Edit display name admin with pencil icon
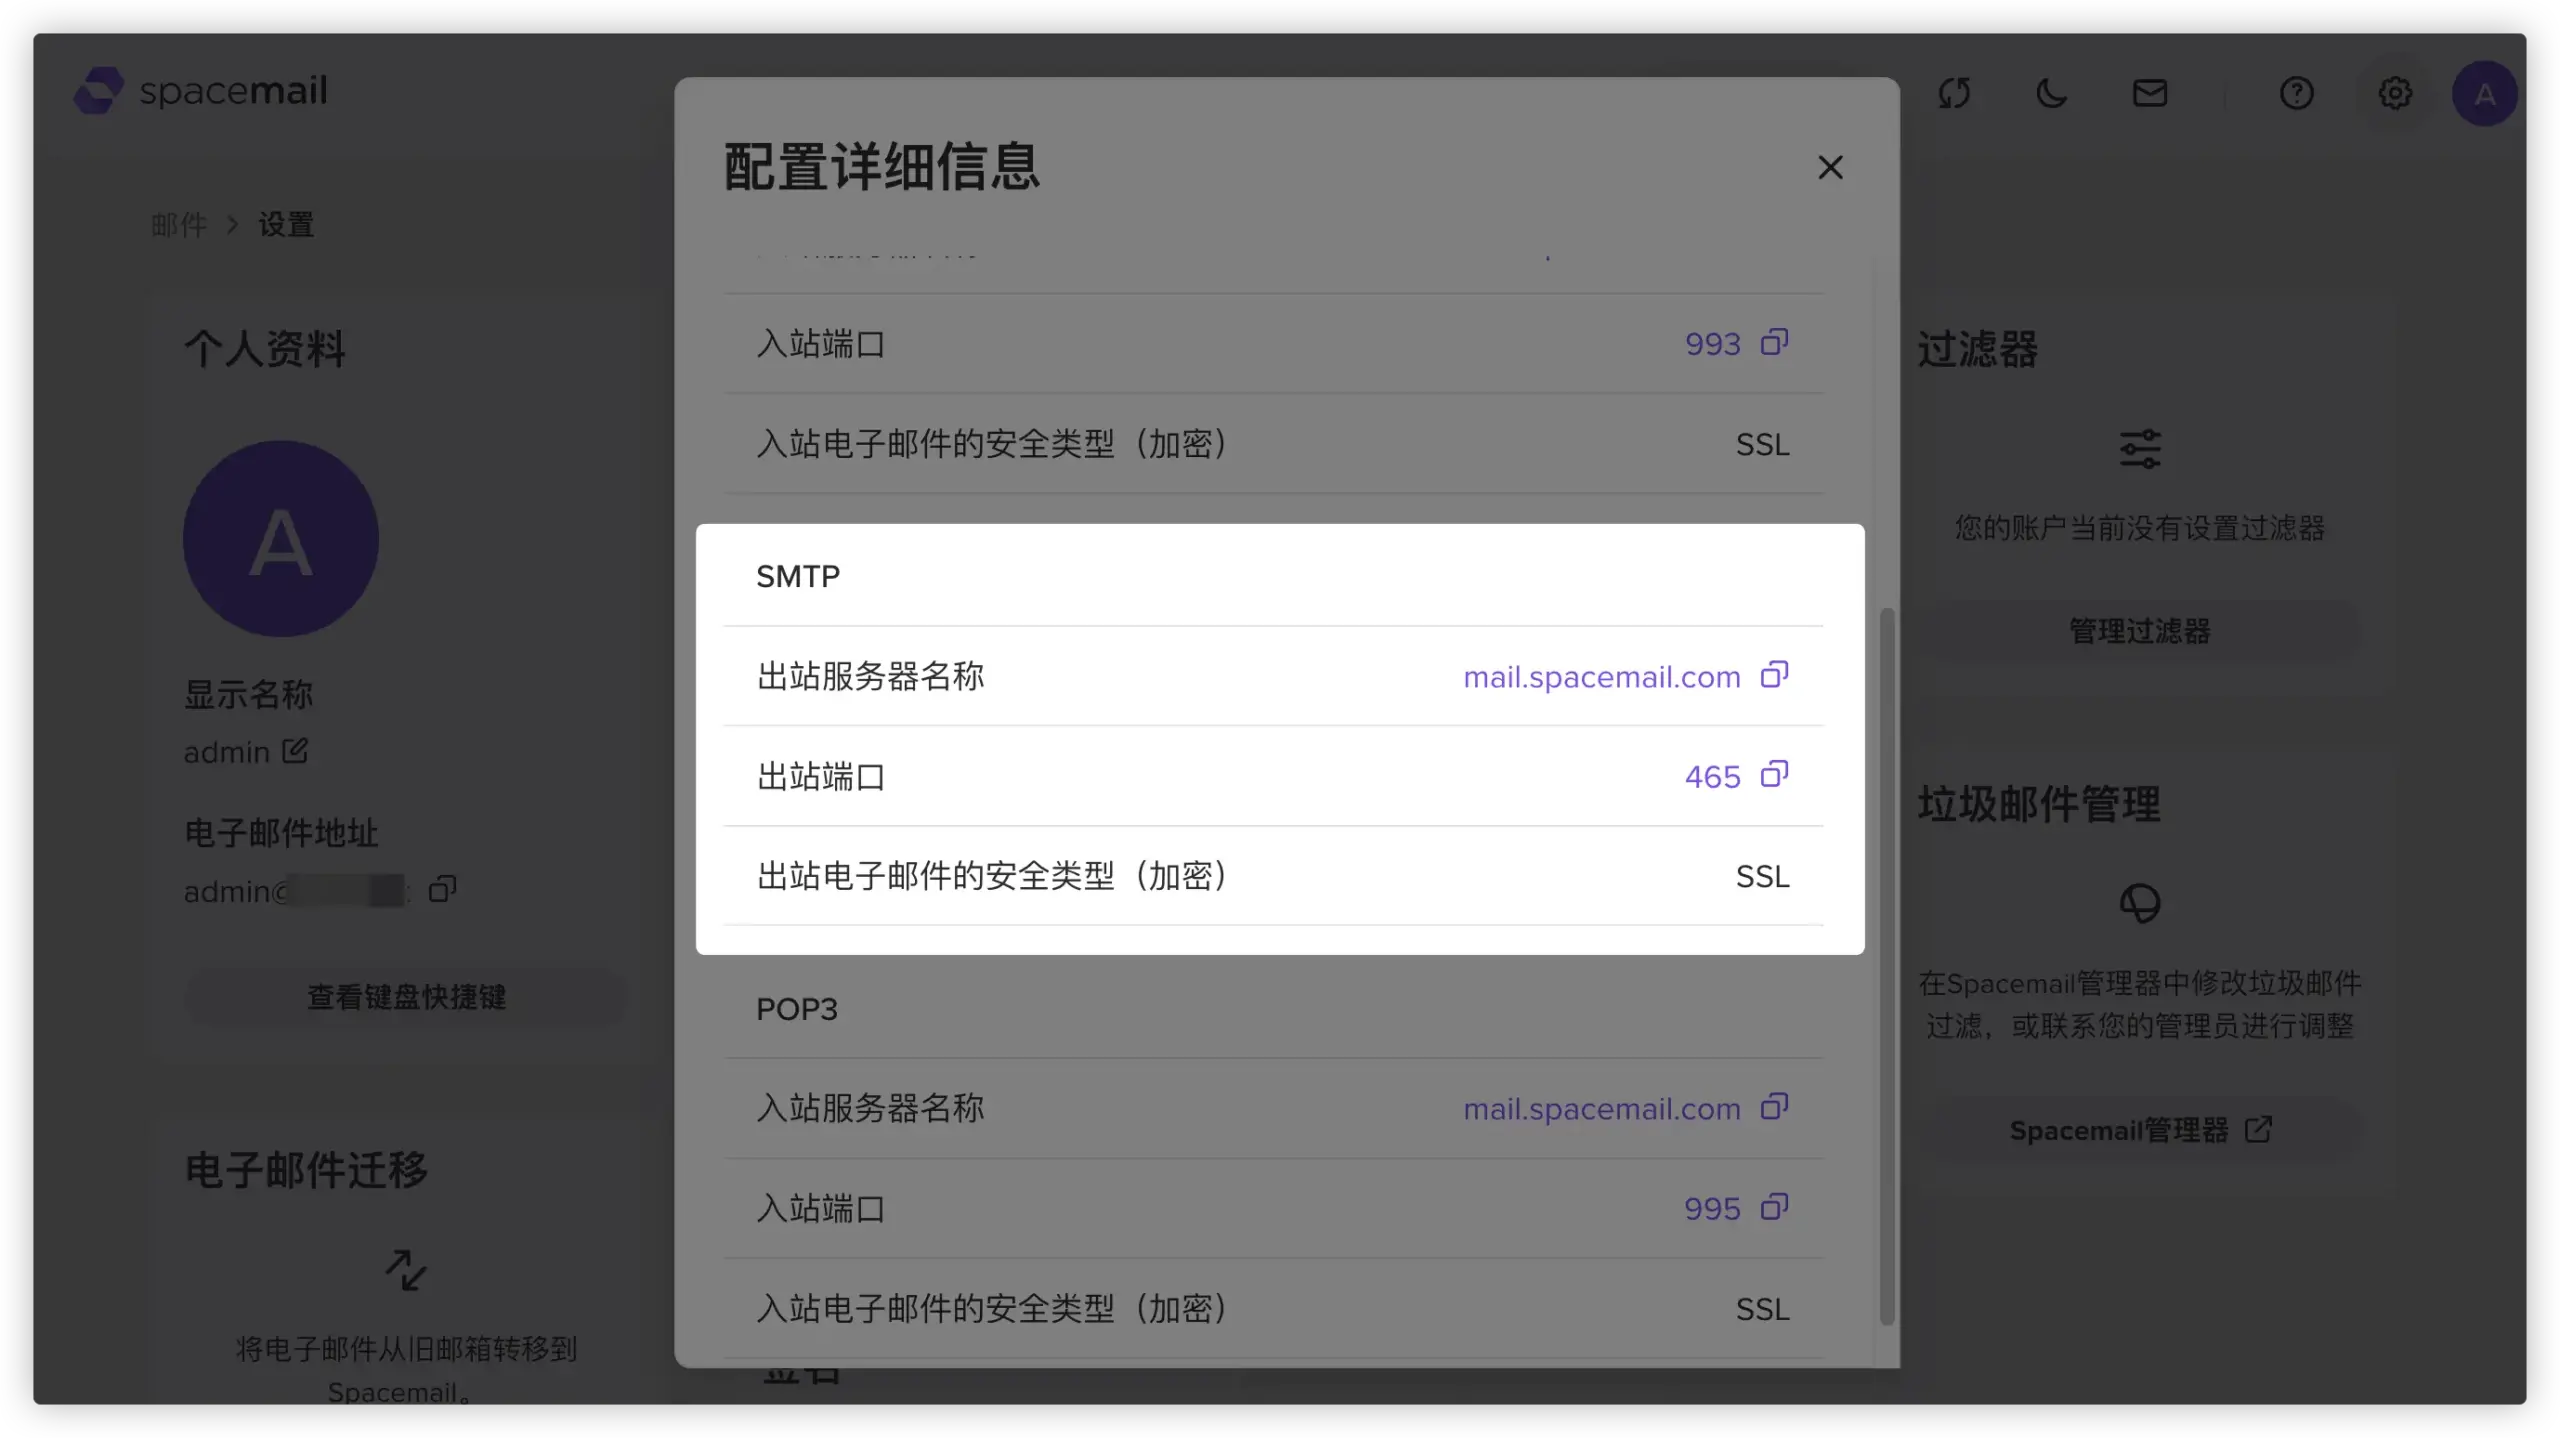Screen dimensions: 2560x1438 click(x=295, y=750)
